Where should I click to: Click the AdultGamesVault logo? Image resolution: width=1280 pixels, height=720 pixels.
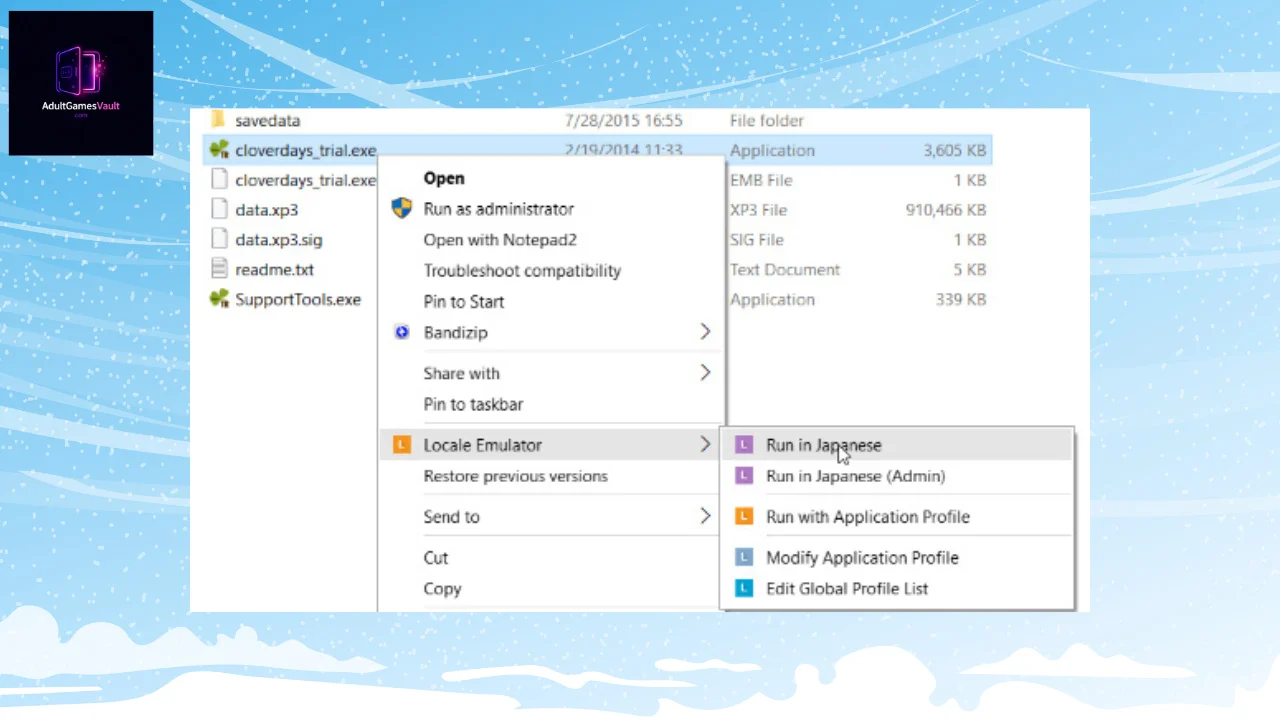[81, 83]
